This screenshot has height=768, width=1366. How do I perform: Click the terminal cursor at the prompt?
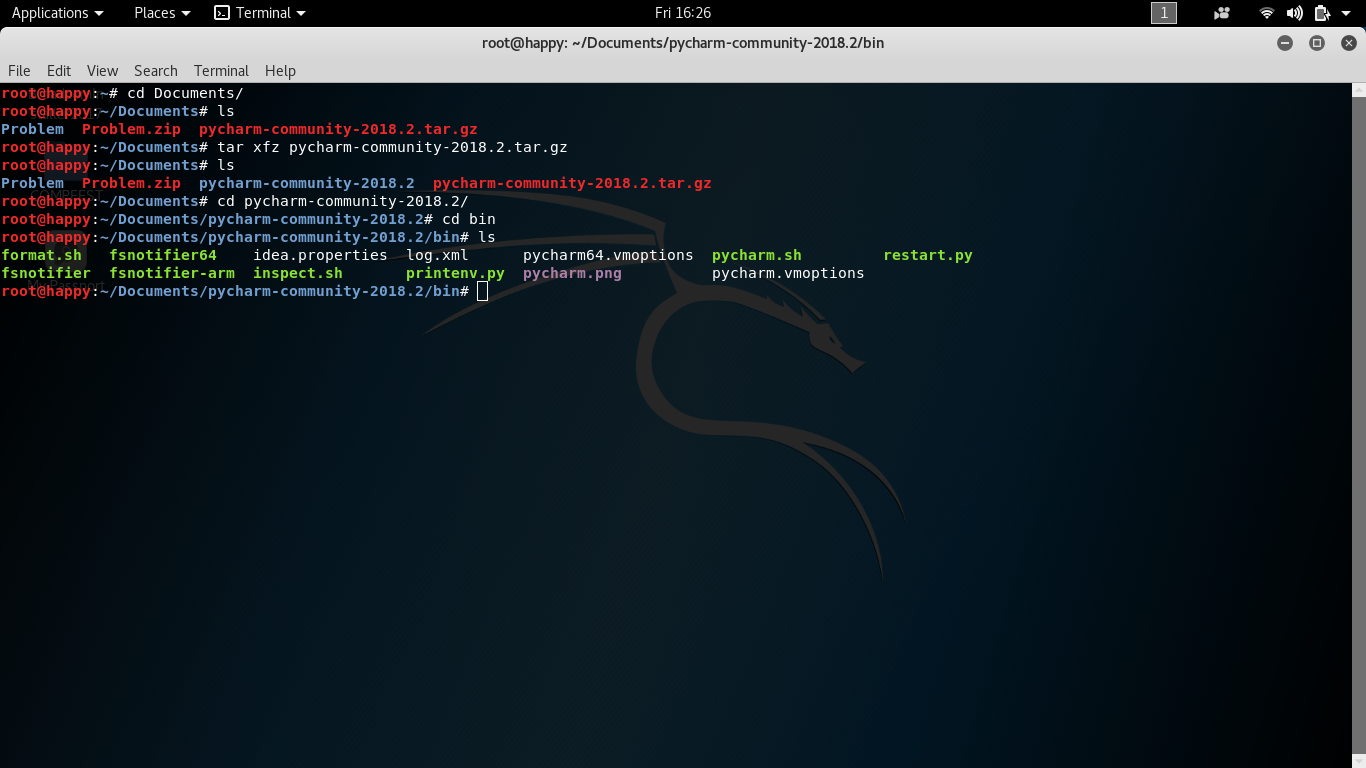tap(483, 291)
